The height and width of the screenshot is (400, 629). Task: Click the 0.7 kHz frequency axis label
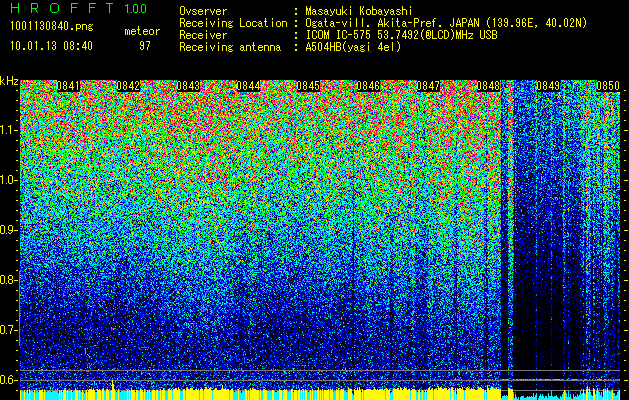pos(8,330)
